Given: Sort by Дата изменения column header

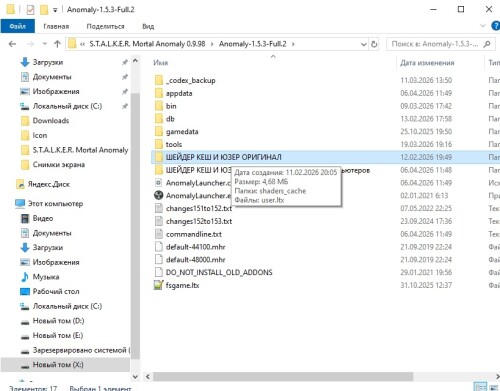Looking at the screenshot, I should click(427, 63).
